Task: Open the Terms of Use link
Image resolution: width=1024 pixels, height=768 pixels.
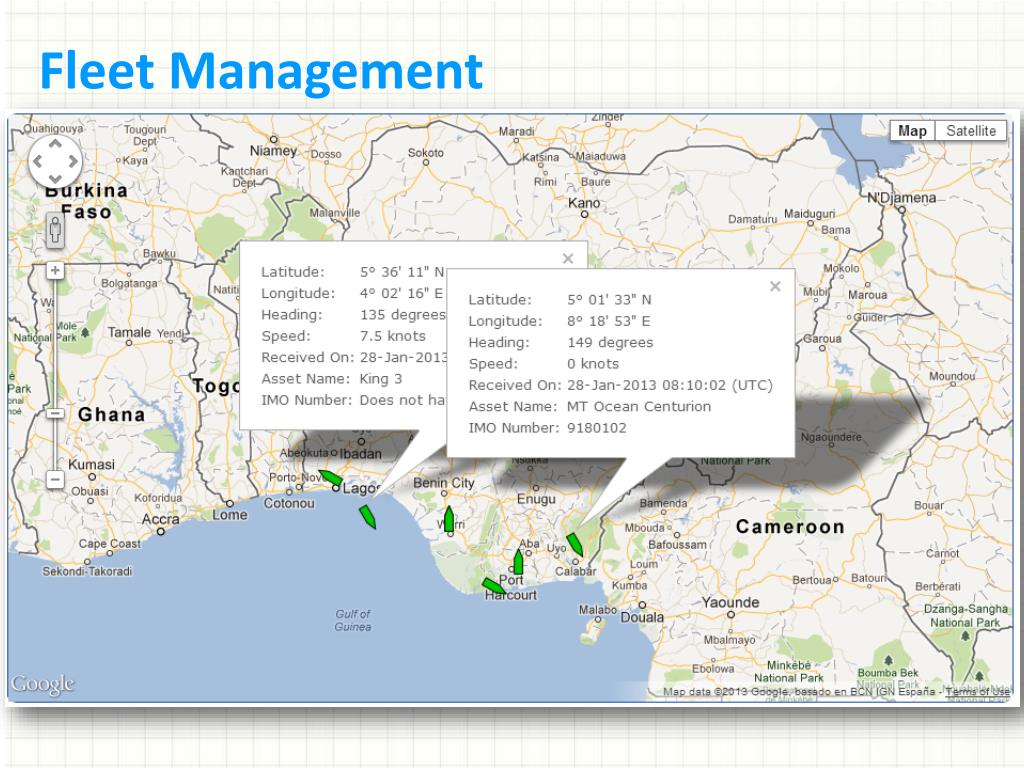Action: tap(978, 691)
